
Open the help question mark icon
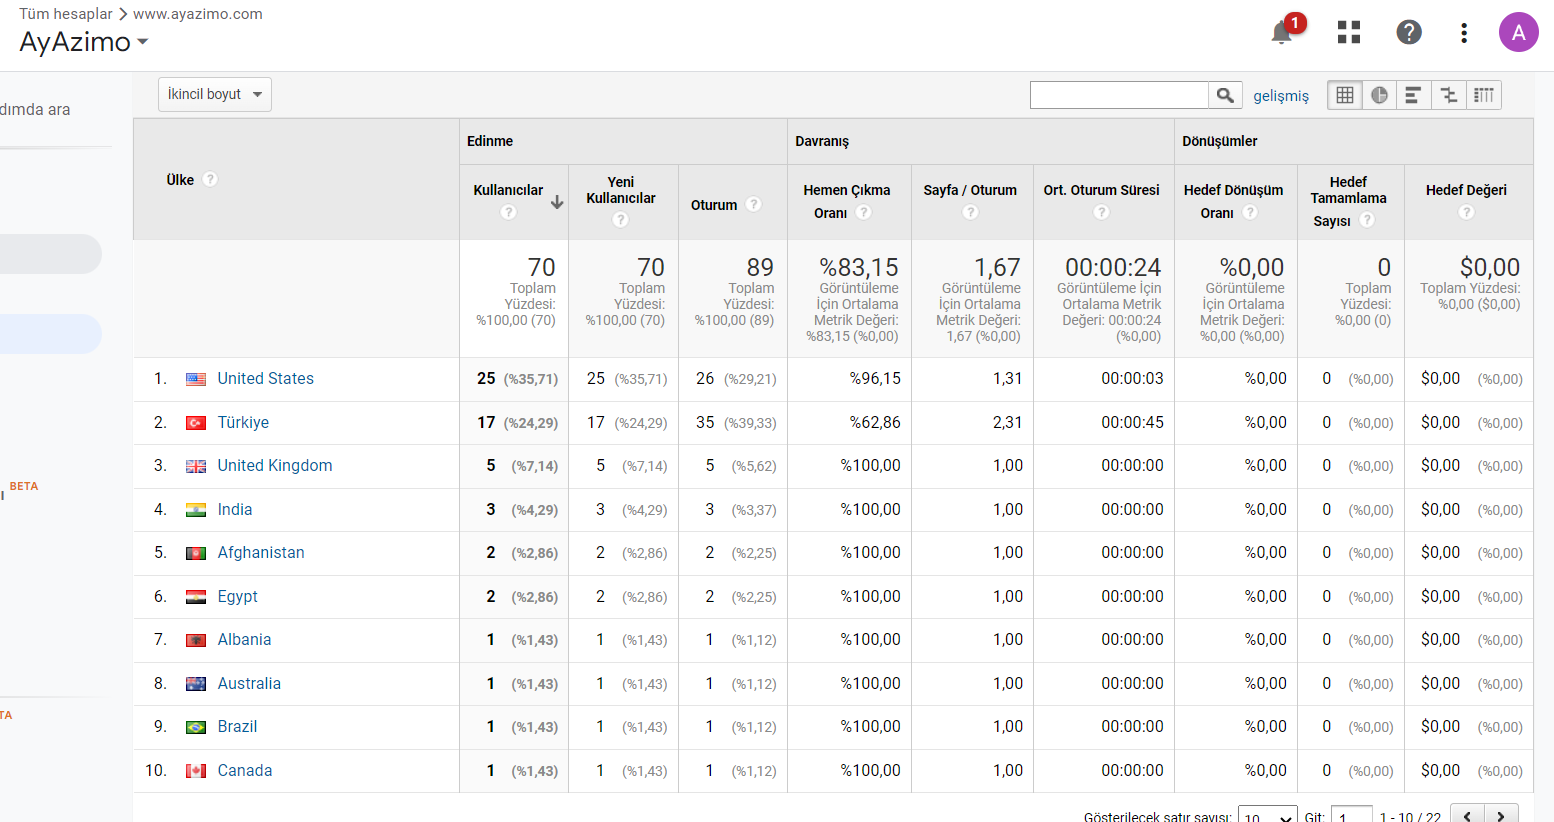tap(1409, 32)
